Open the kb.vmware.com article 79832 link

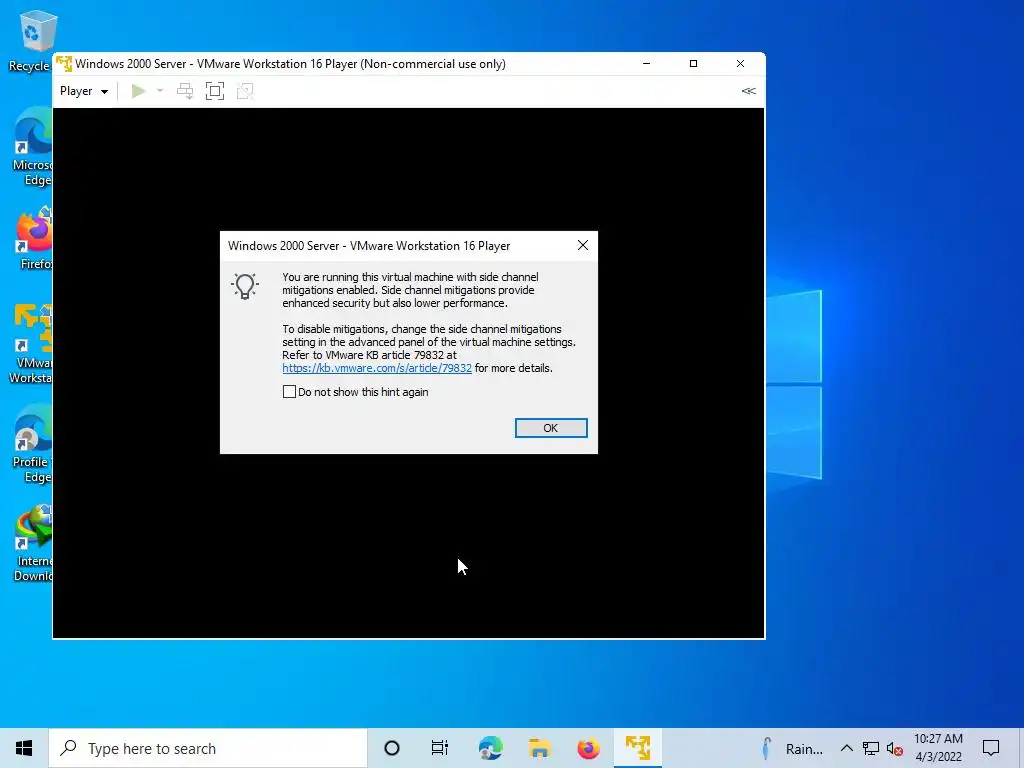click(x=377, y=368)
